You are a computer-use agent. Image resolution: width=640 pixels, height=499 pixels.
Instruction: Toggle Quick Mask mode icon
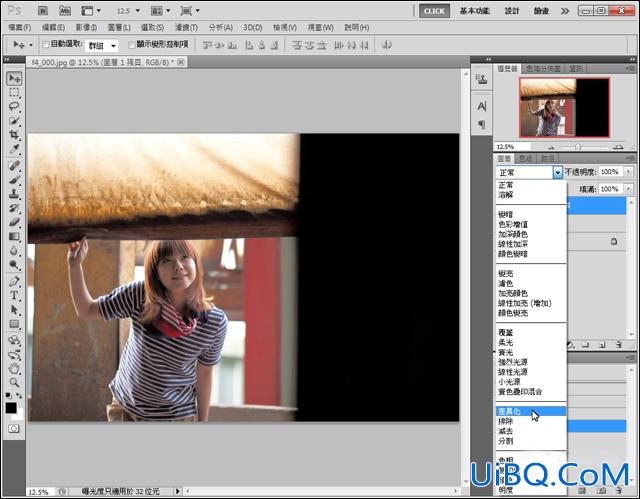click(x=14, y=429)
